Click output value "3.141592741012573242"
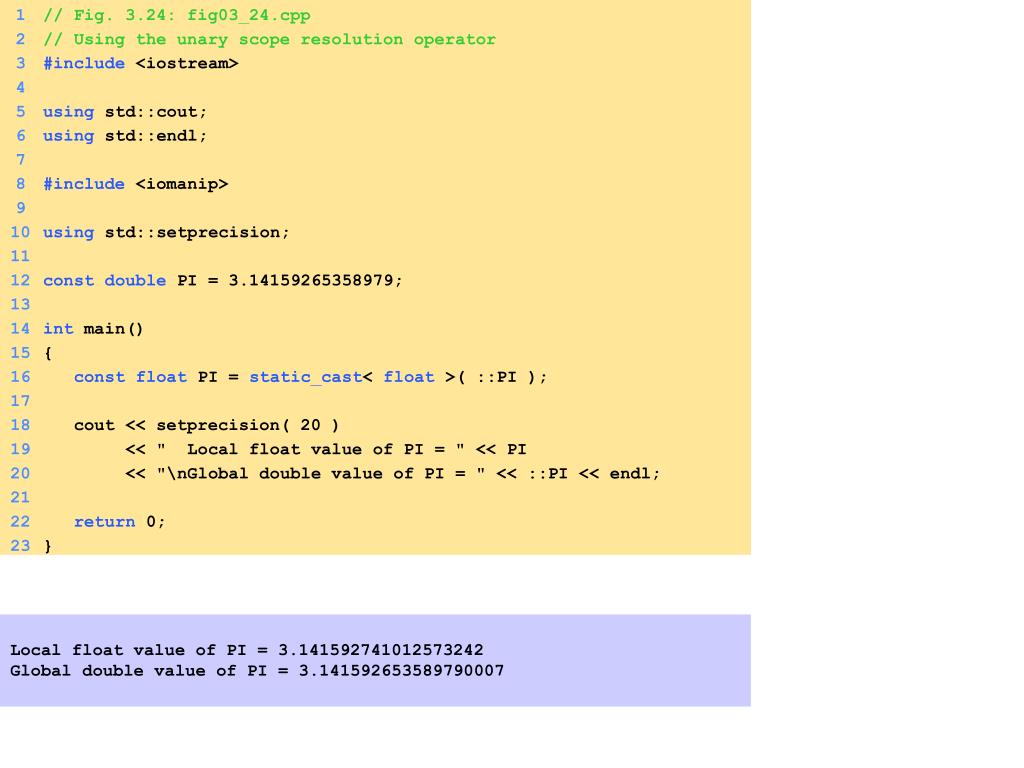The image size is (1024, 768). pyautogui.click(x=381, y=650)
